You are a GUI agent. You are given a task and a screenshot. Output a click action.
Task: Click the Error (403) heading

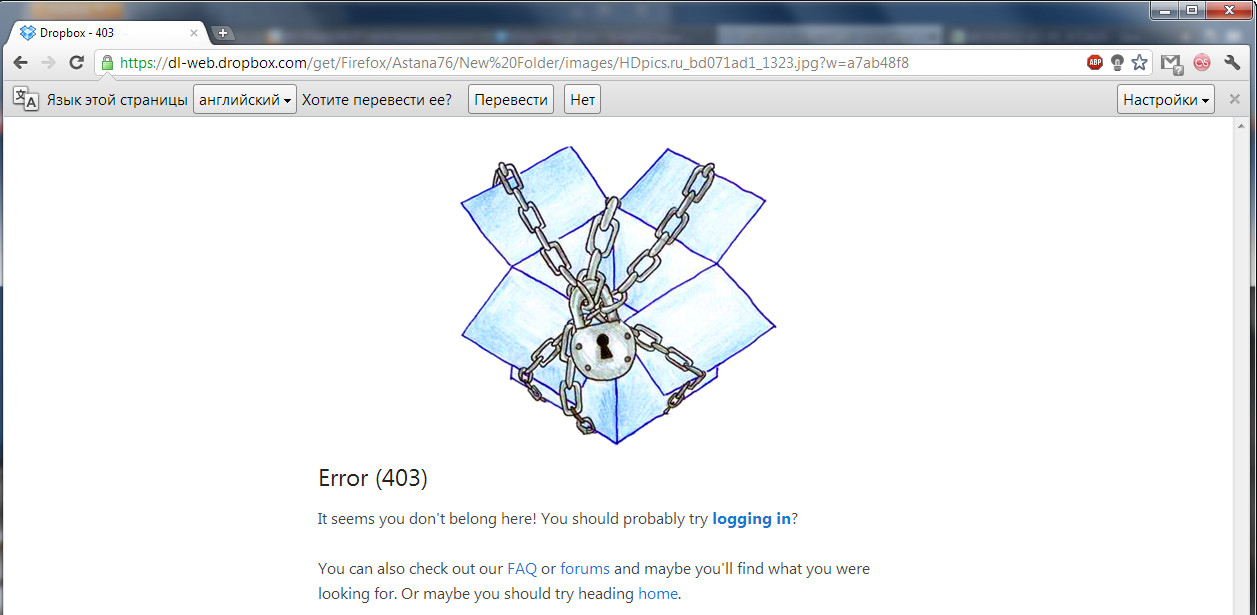click(x=373, y=478)
